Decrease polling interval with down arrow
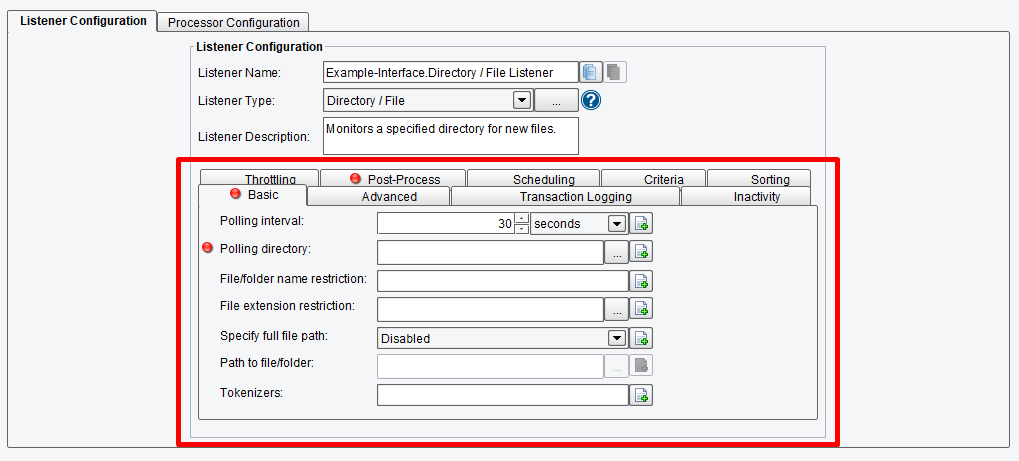1019x461 pixels. point(521,229)
